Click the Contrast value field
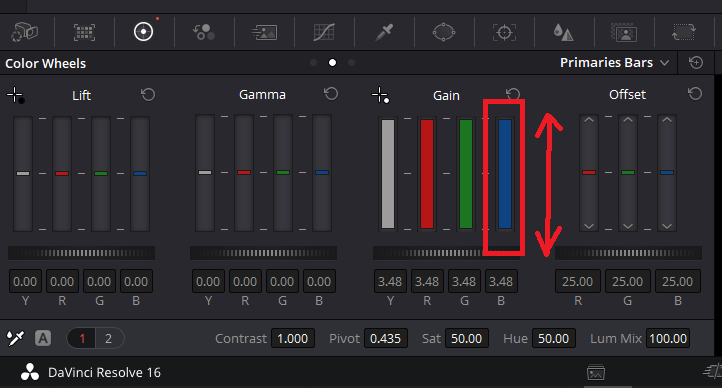Screen dimensions: 722x388 (x=293, y=338)
